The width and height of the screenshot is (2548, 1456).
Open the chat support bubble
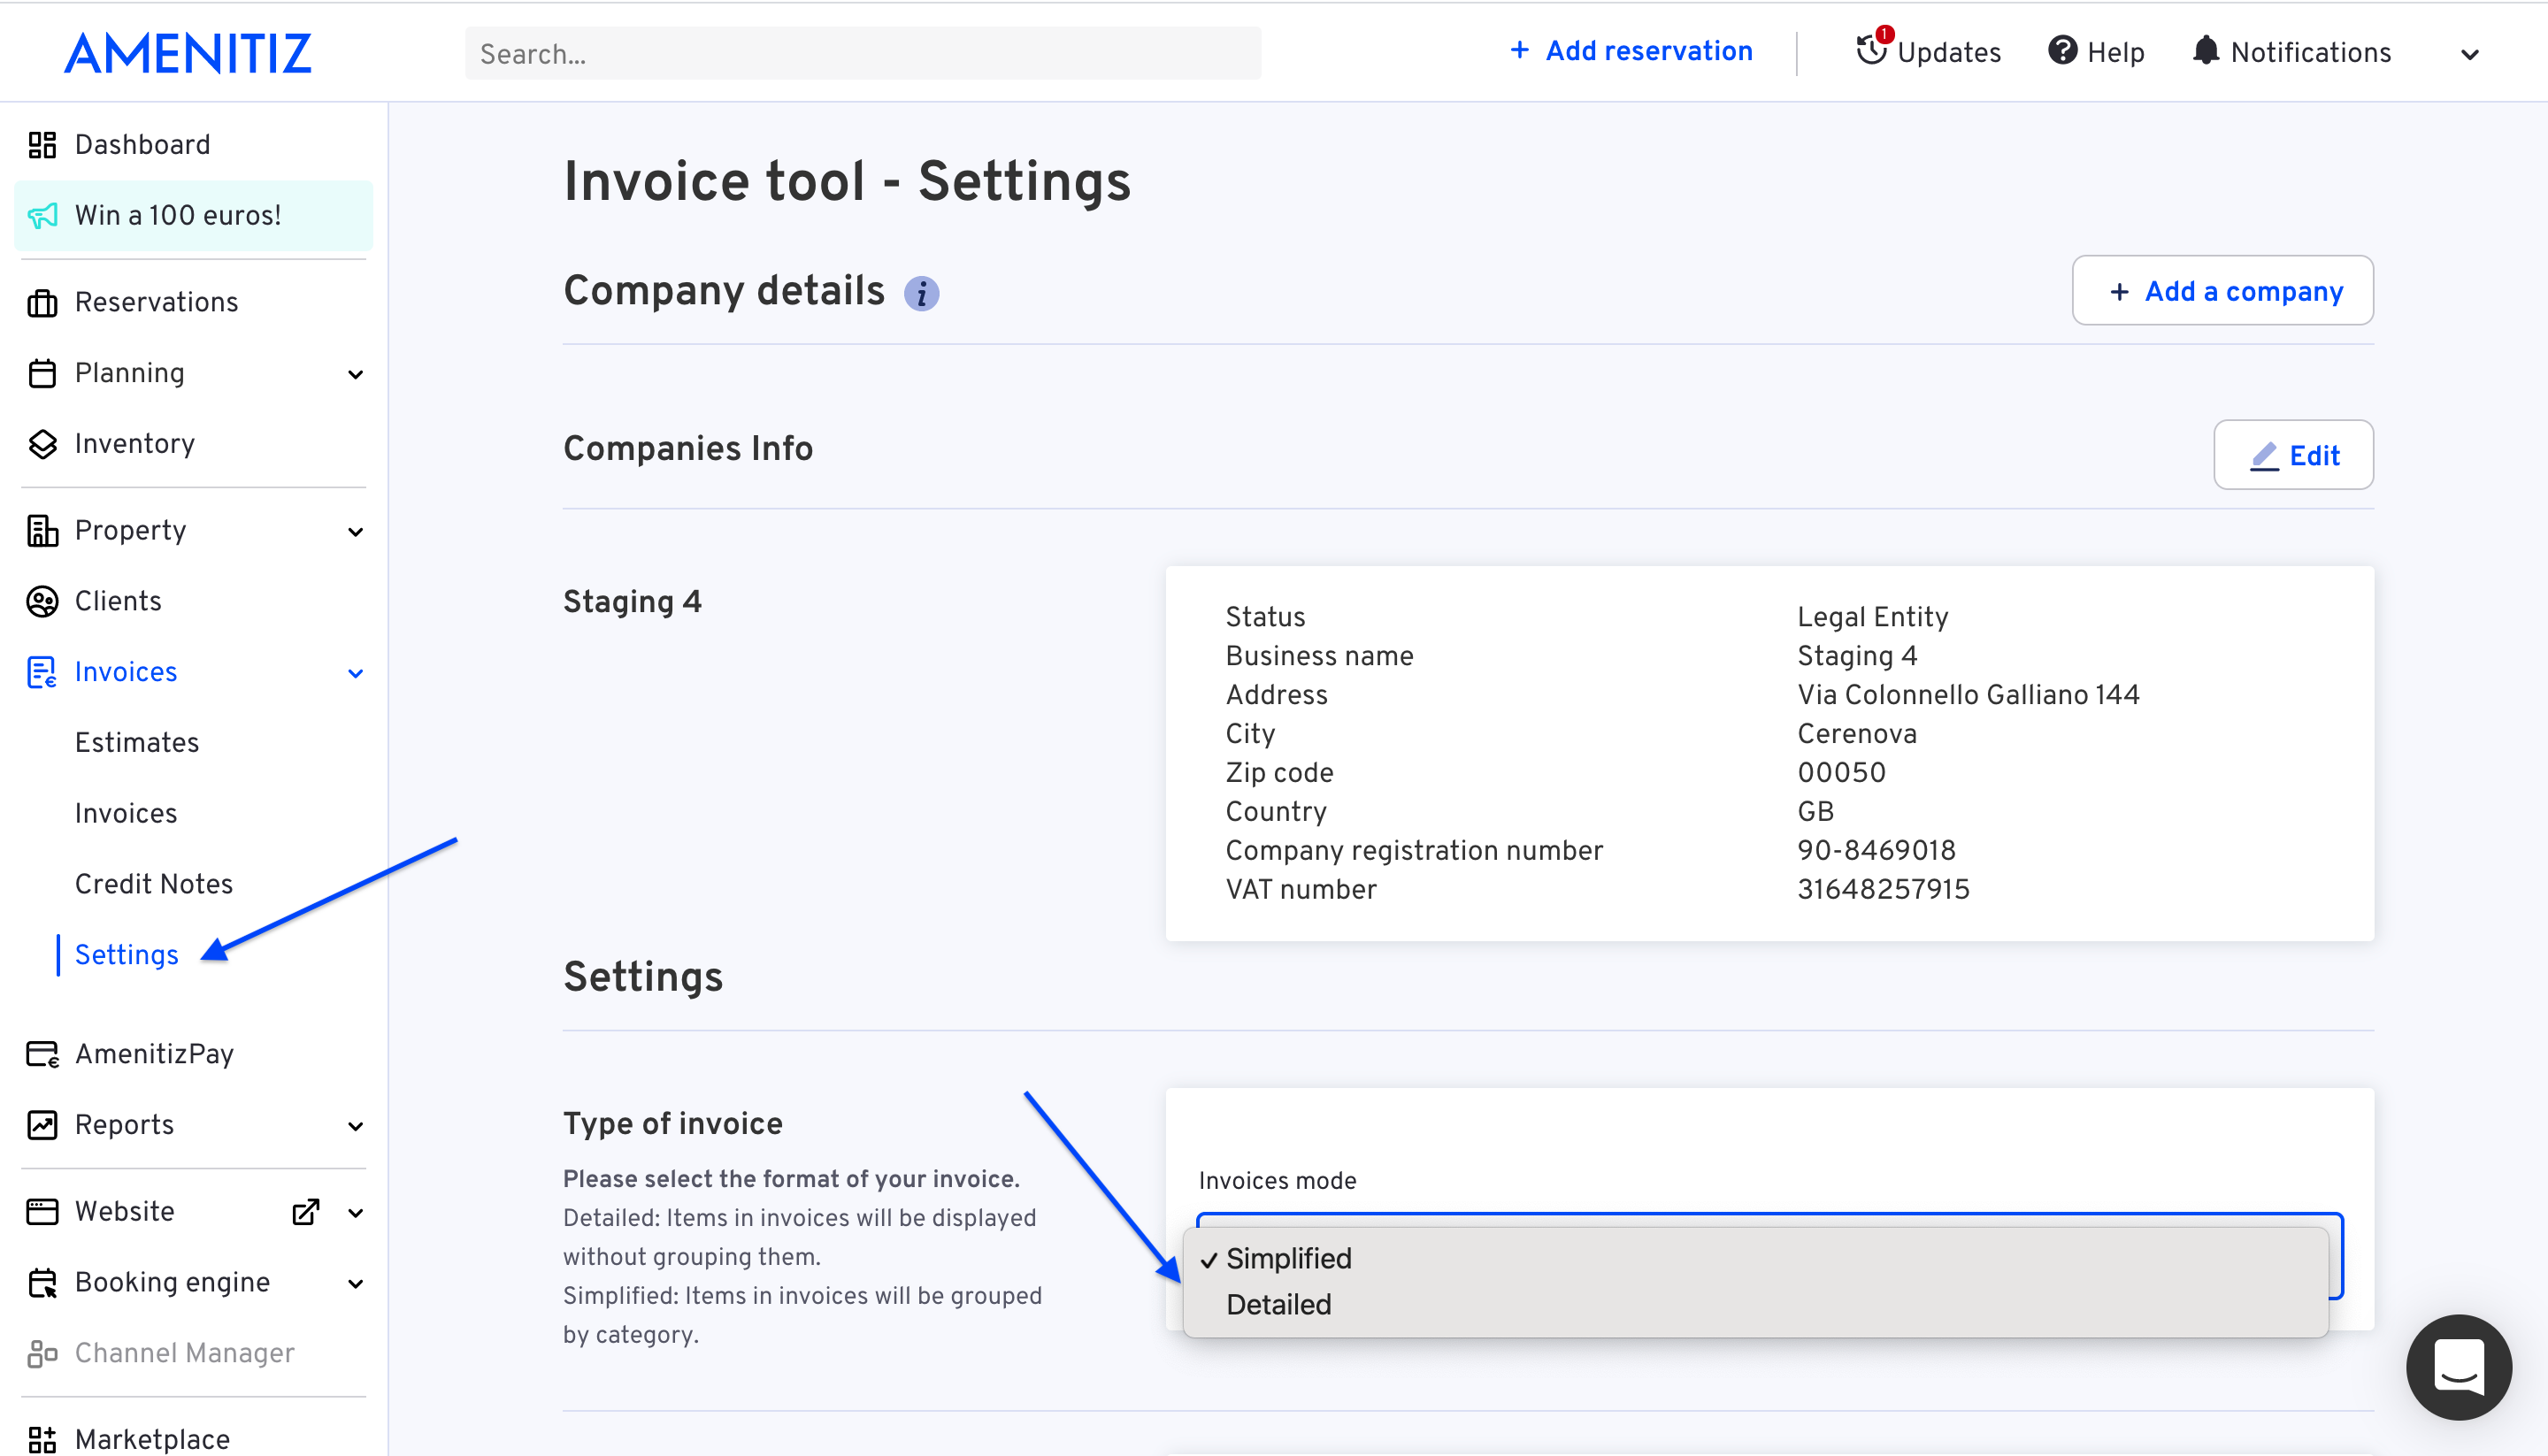2458,1366
